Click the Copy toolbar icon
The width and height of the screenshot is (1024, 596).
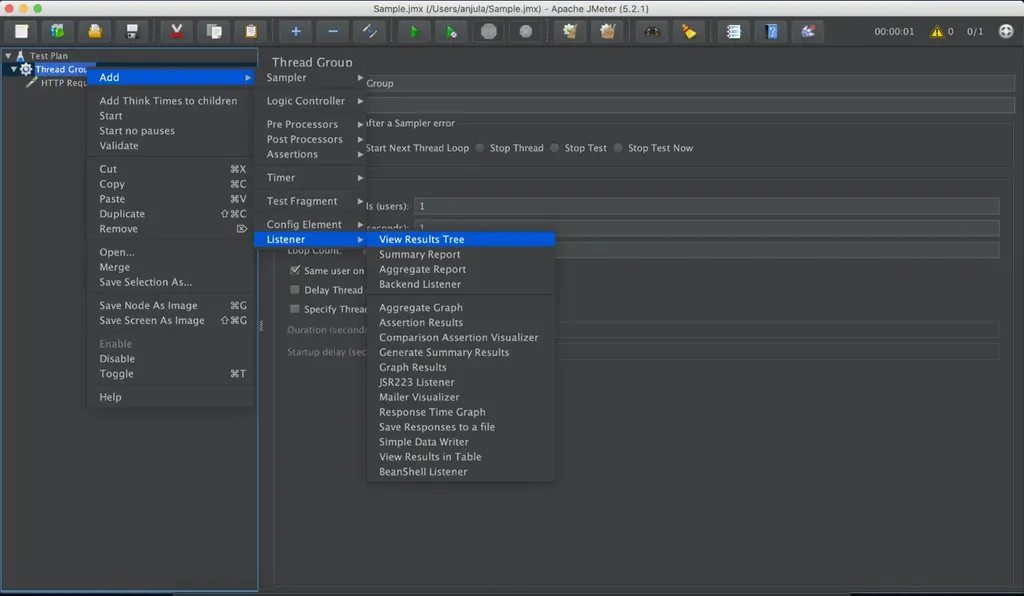point(214,31)
